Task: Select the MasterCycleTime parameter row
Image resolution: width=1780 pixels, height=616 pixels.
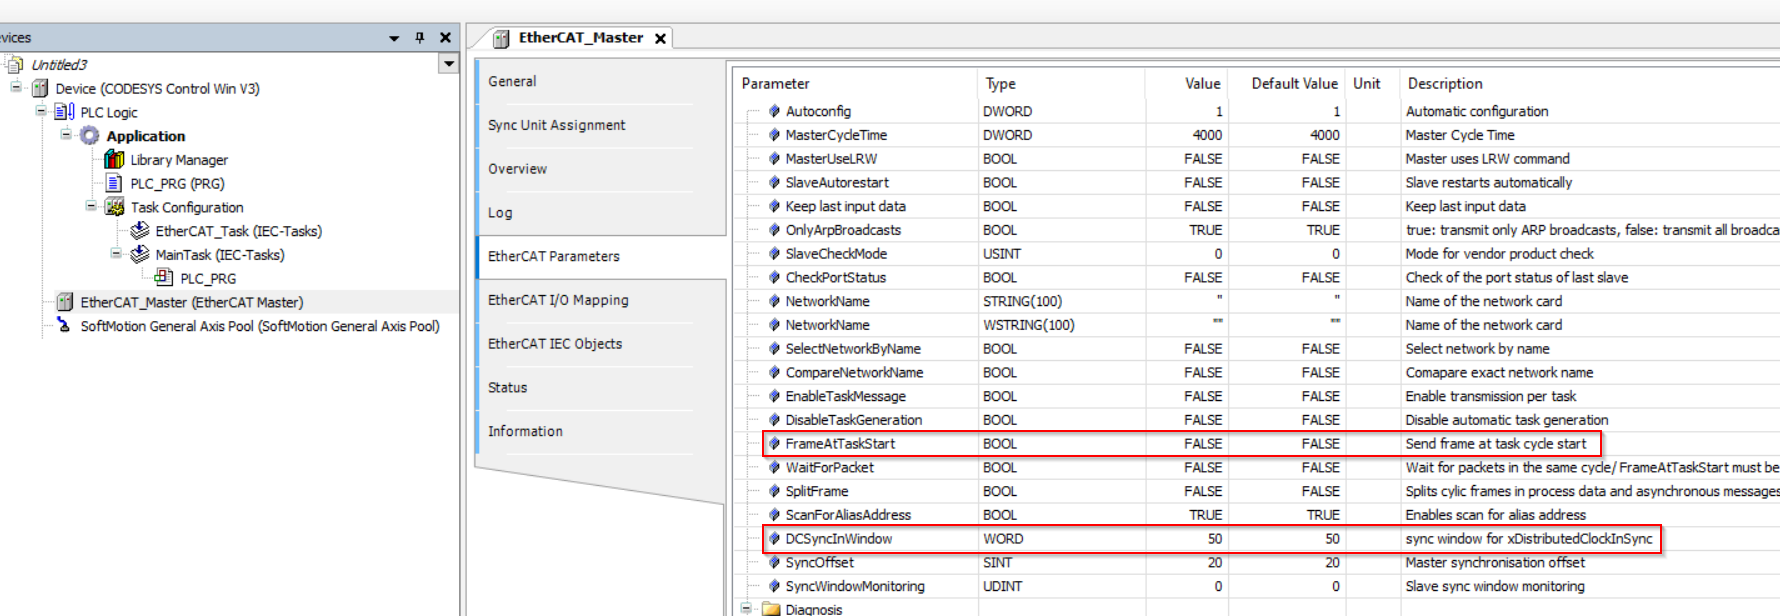Action: (x=836, y=135)
